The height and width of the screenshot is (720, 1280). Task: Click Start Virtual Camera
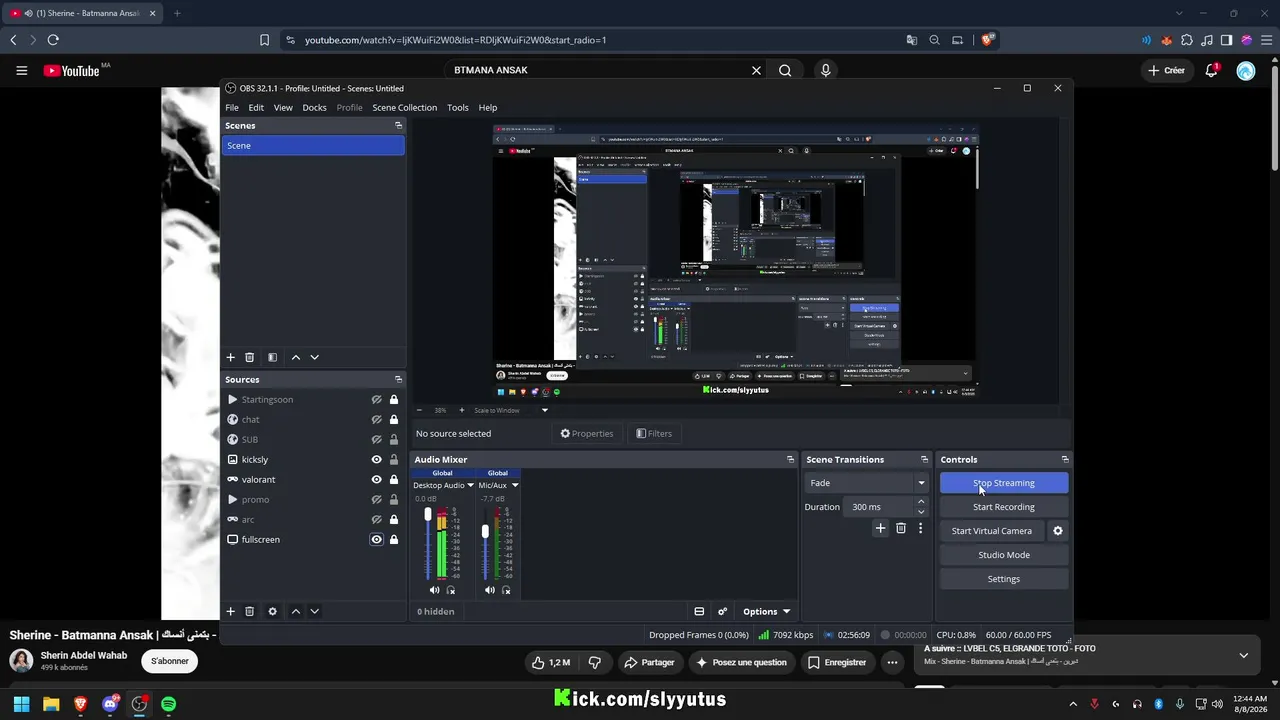(x=992, y=531)
